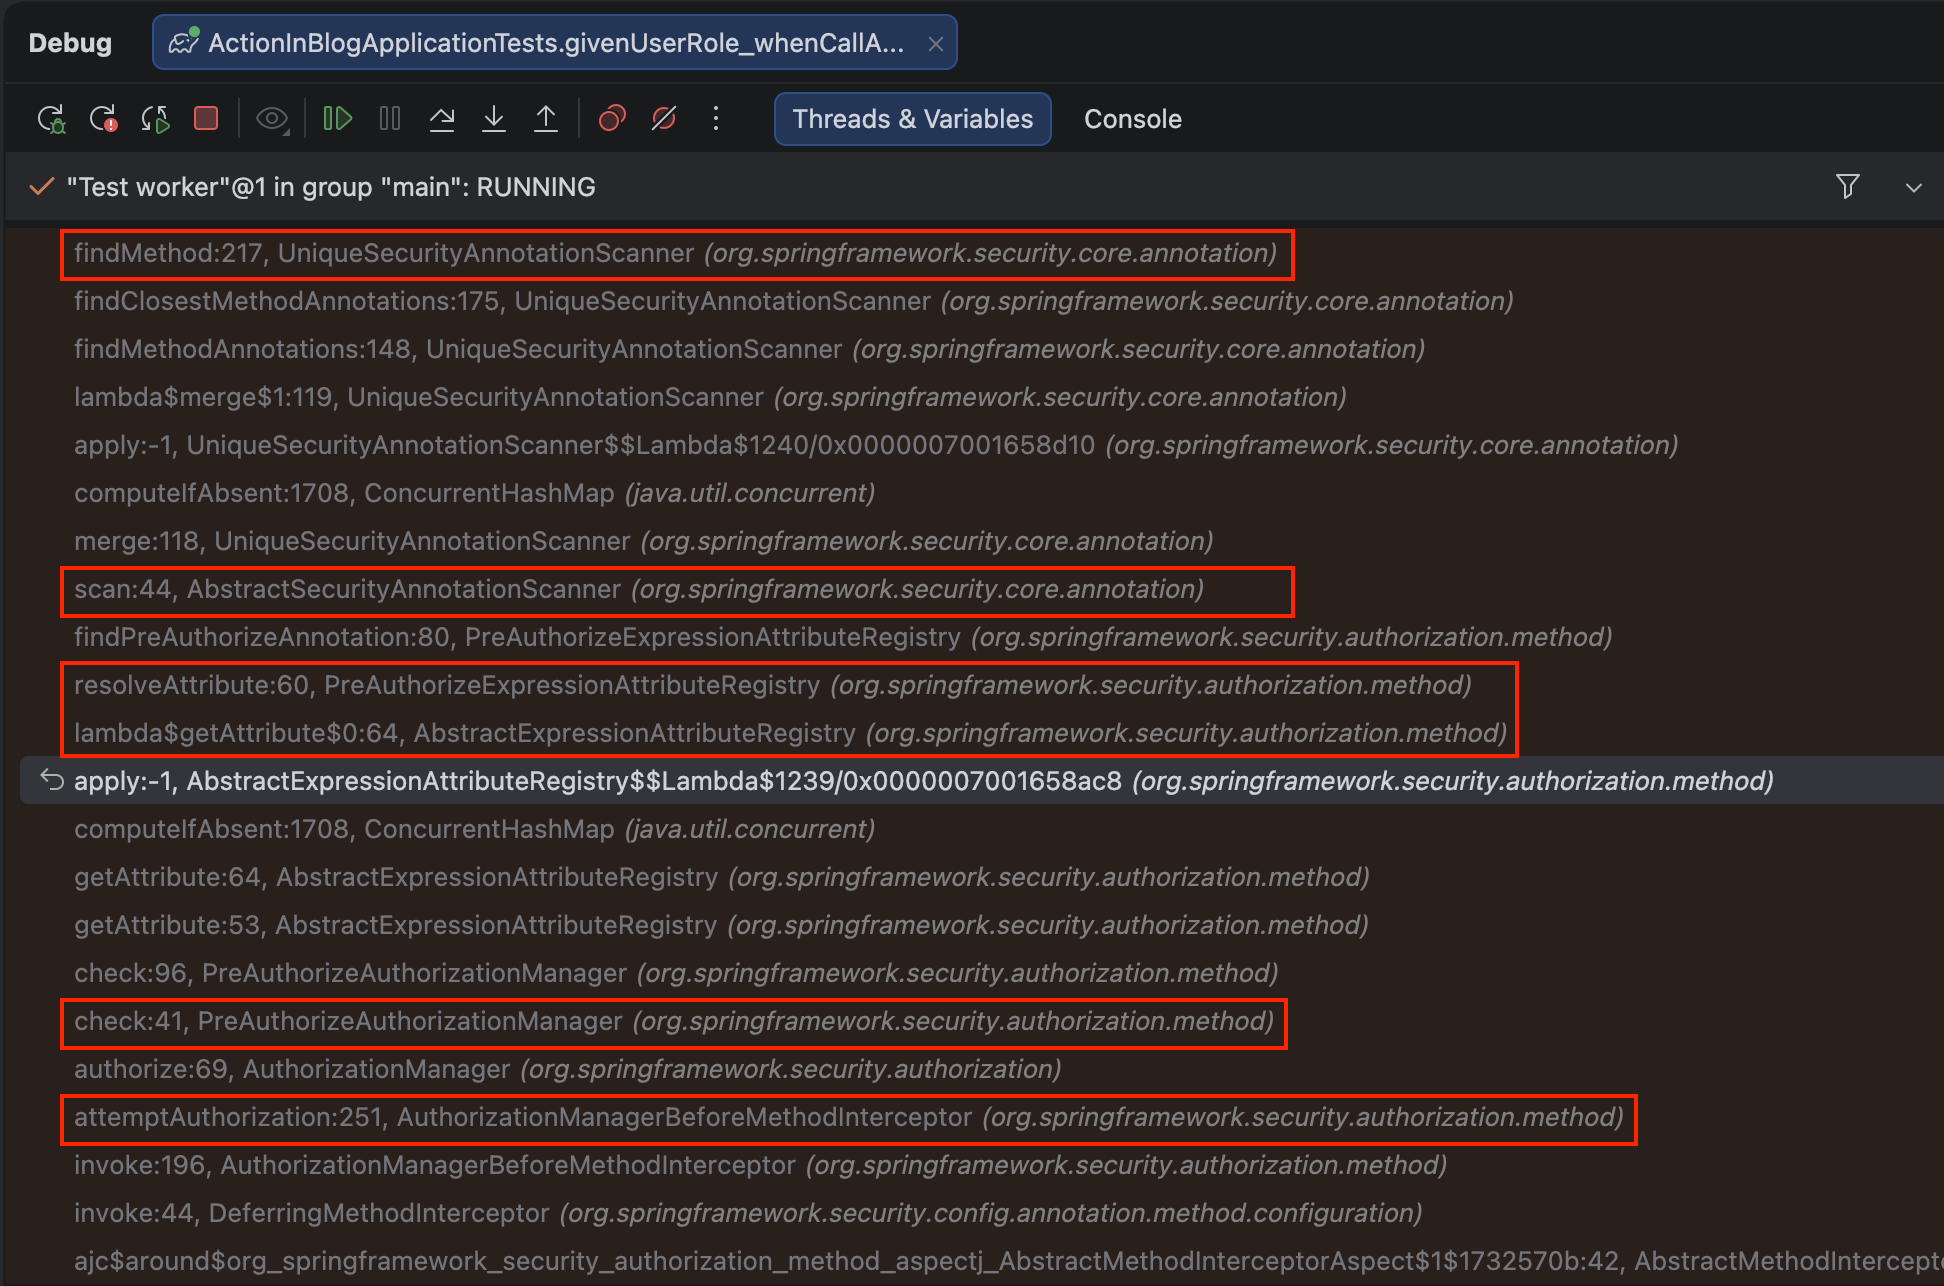Select "Test worker"@1 RUNNING thread
The image size is (1944, 1286).
331,187
